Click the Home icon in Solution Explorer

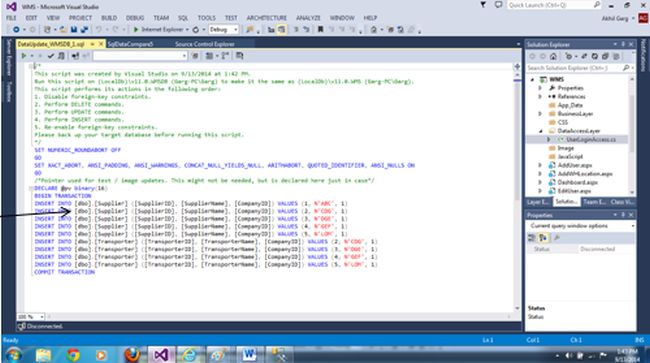tap(553, 56)
